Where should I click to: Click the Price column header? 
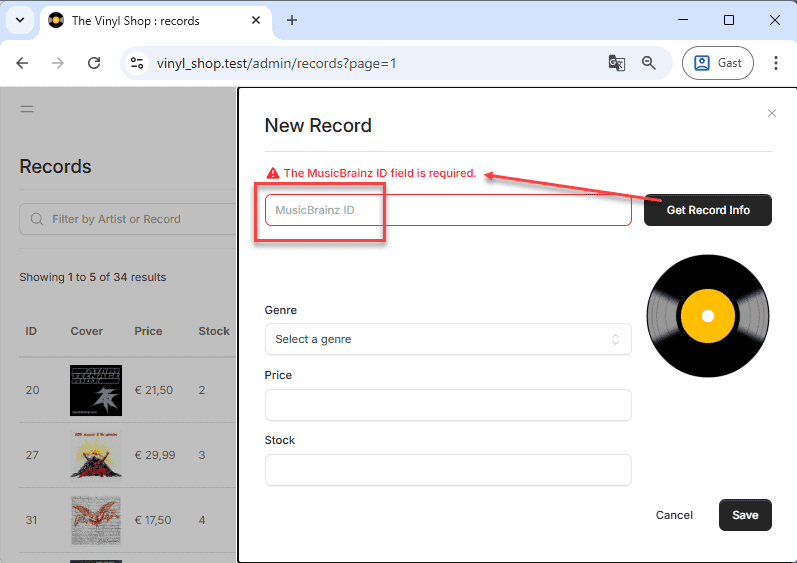pos(148,331)
